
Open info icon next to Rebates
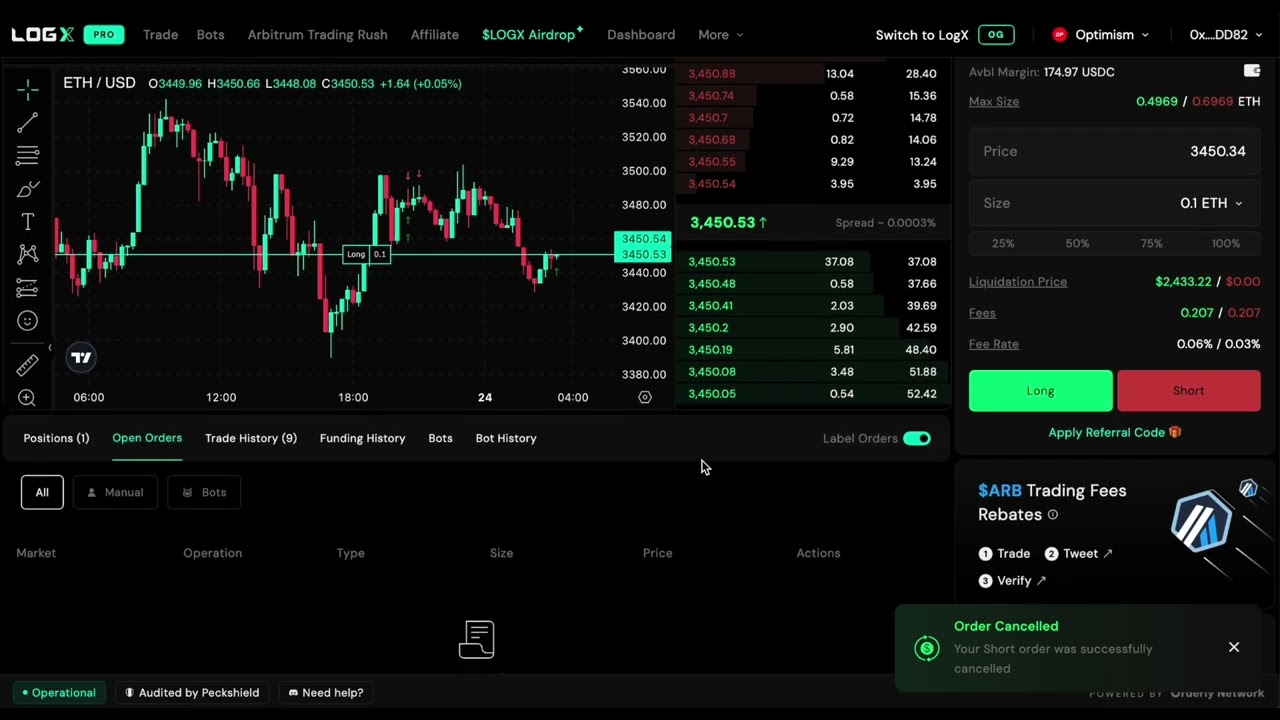point(1052,515)
